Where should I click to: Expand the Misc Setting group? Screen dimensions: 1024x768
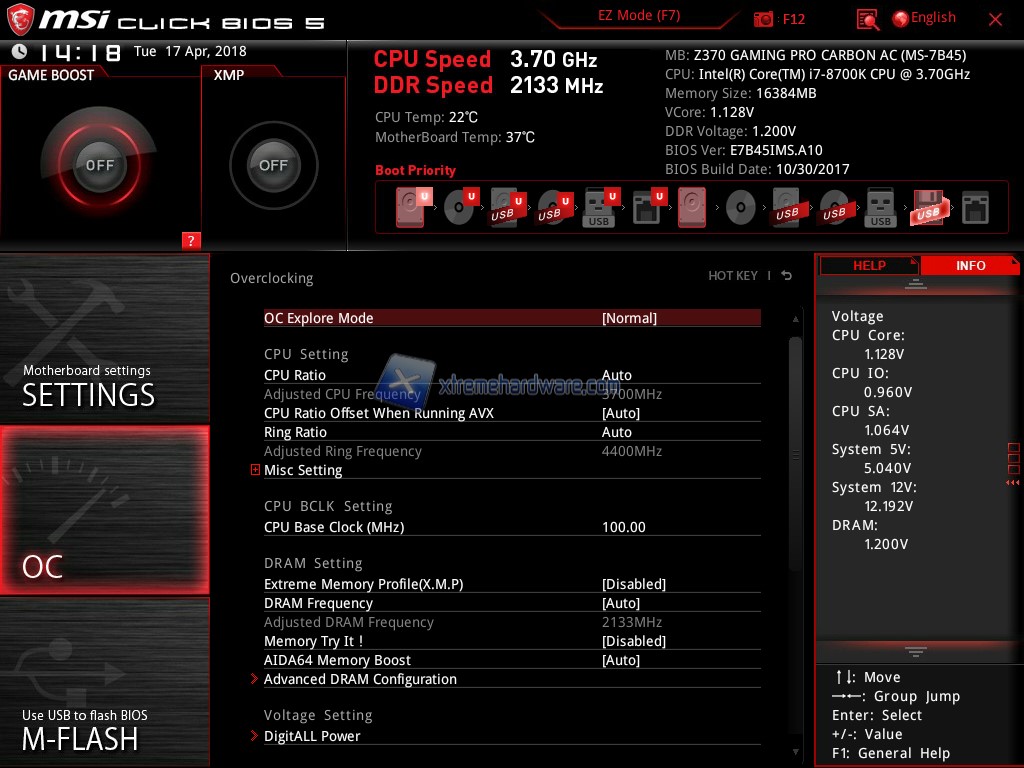(303, 470)
